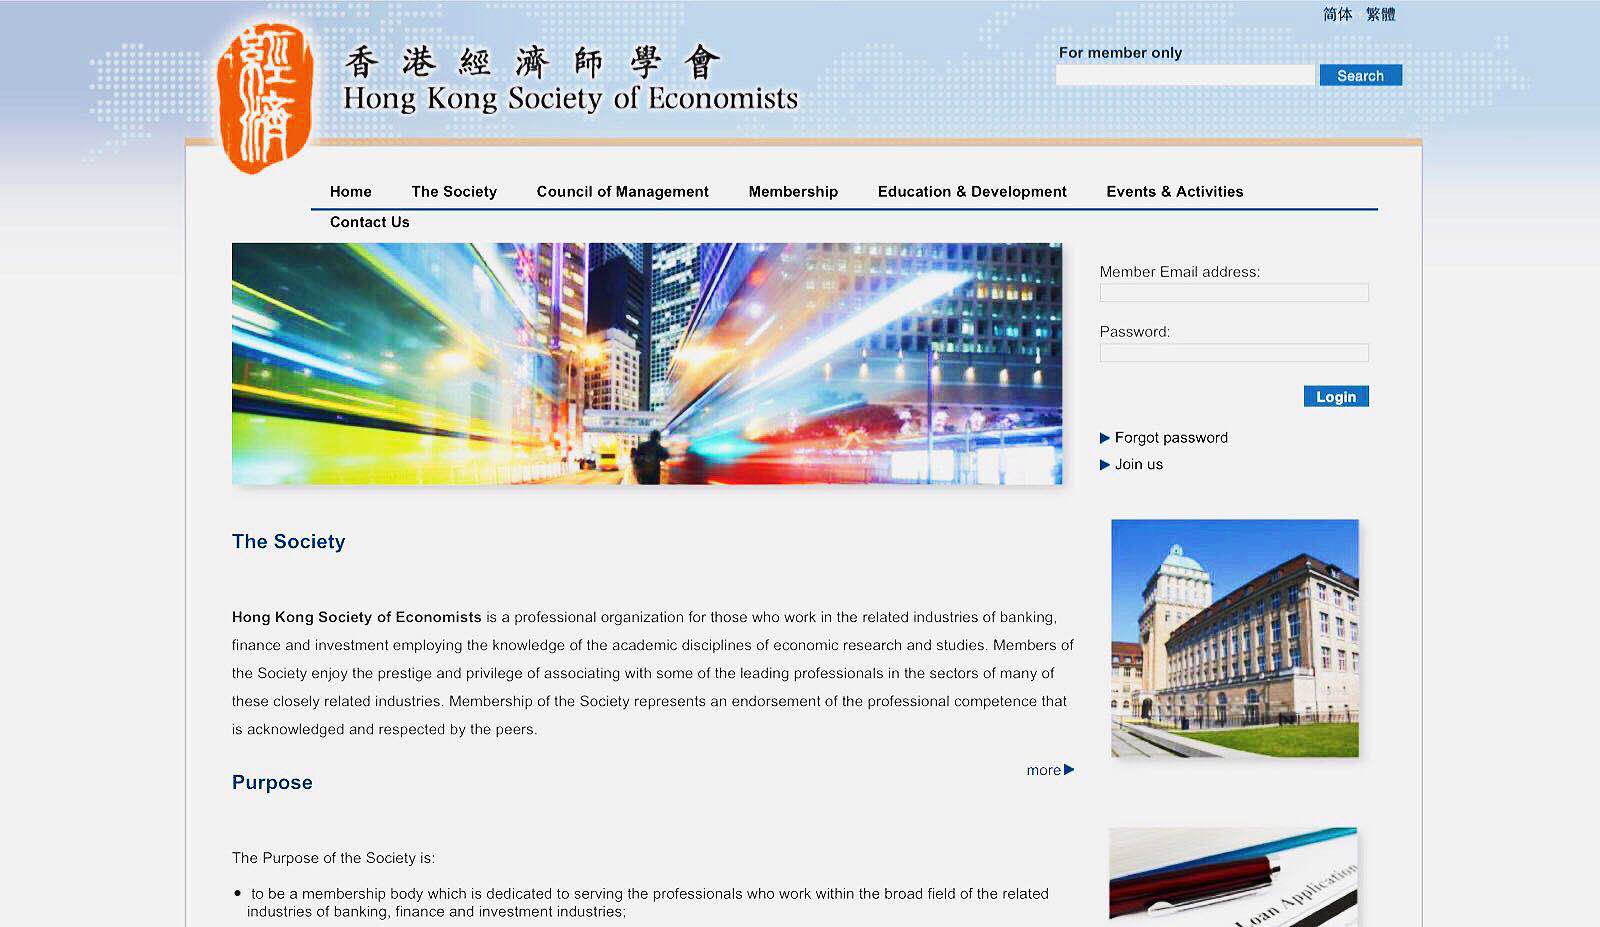Screen dimensions: 1600x927
Task: Open Education & Development section
Action: pos(971,192)
